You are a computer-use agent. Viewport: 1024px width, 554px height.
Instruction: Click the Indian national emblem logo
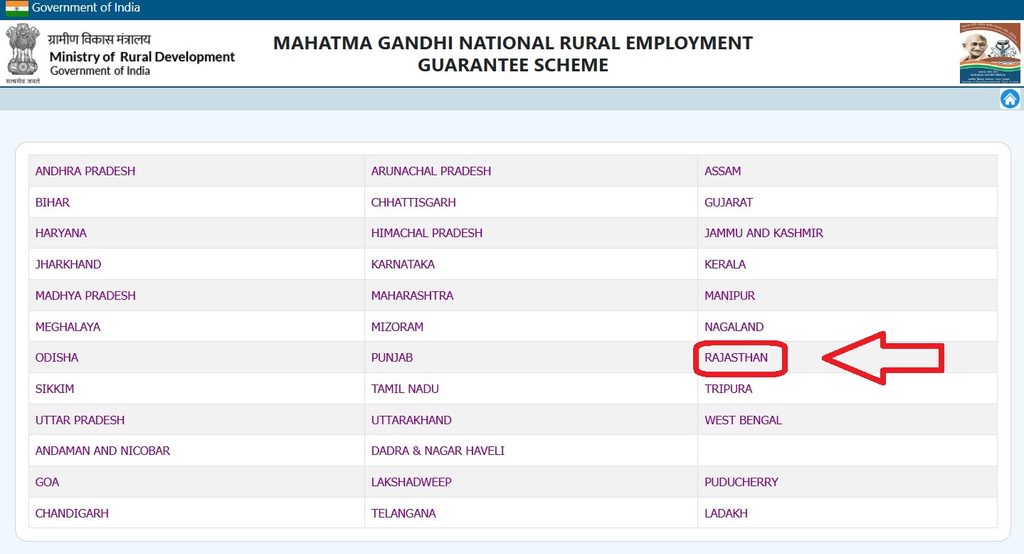[x=23, y=54]
